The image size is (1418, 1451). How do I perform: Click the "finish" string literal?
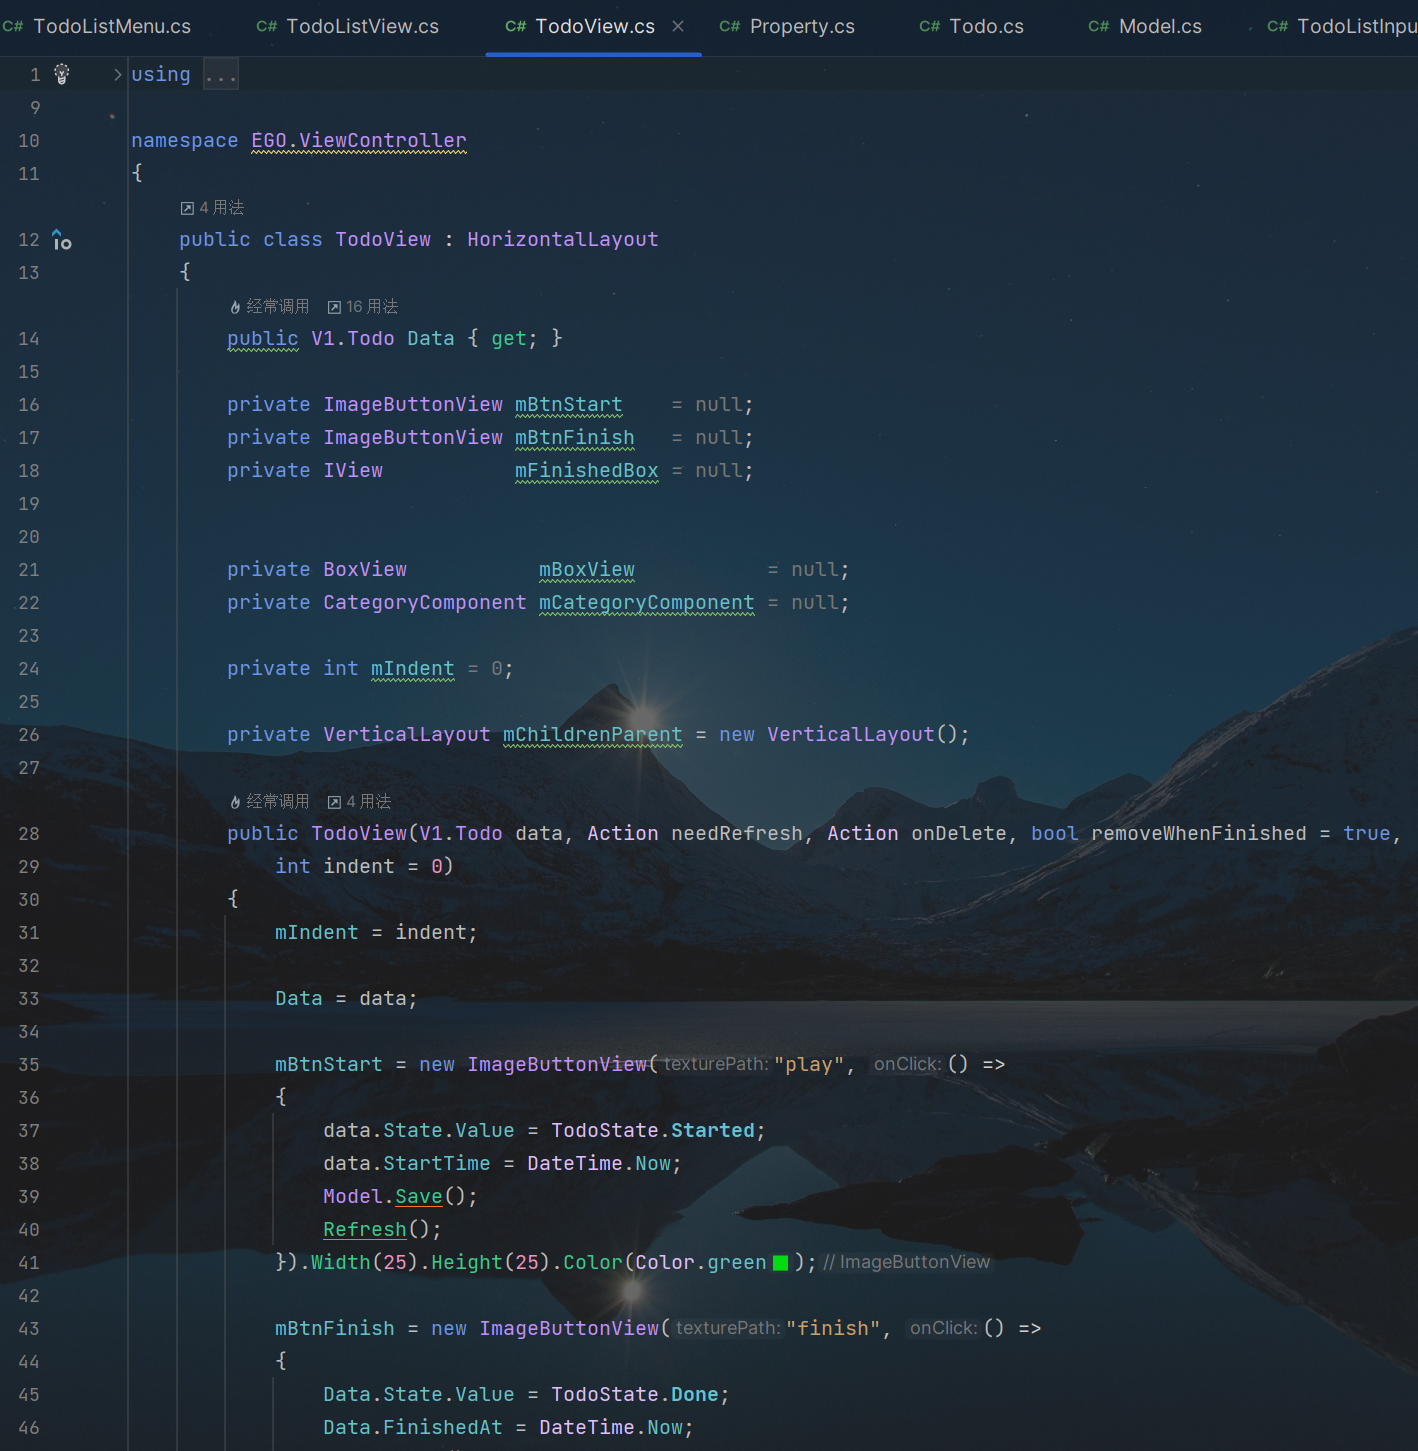click(833, 1328)
